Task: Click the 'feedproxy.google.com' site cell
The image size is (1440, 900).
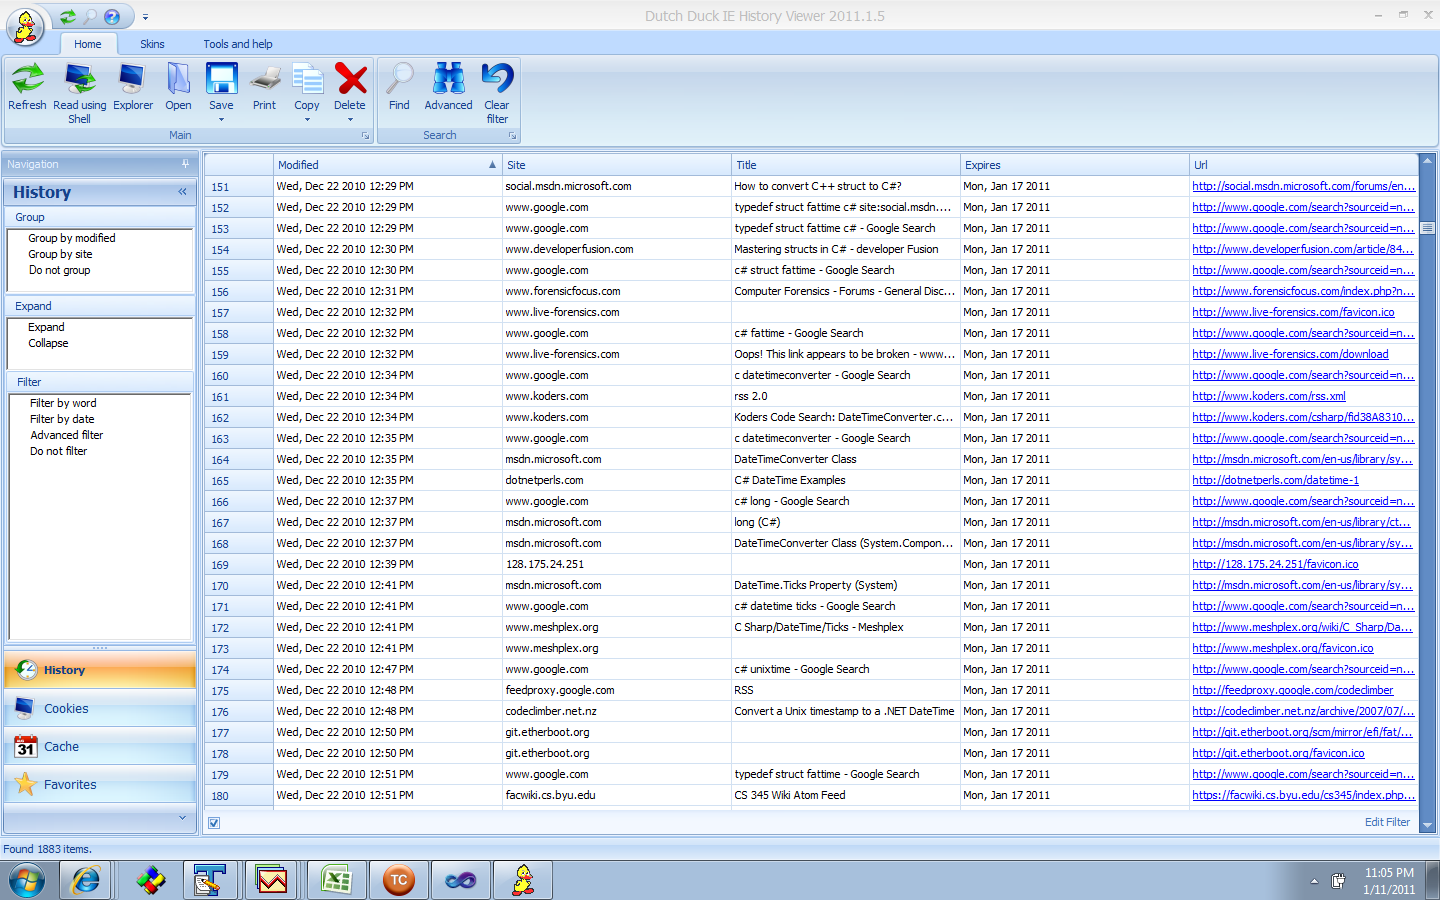Action: [x=617, y=690]
